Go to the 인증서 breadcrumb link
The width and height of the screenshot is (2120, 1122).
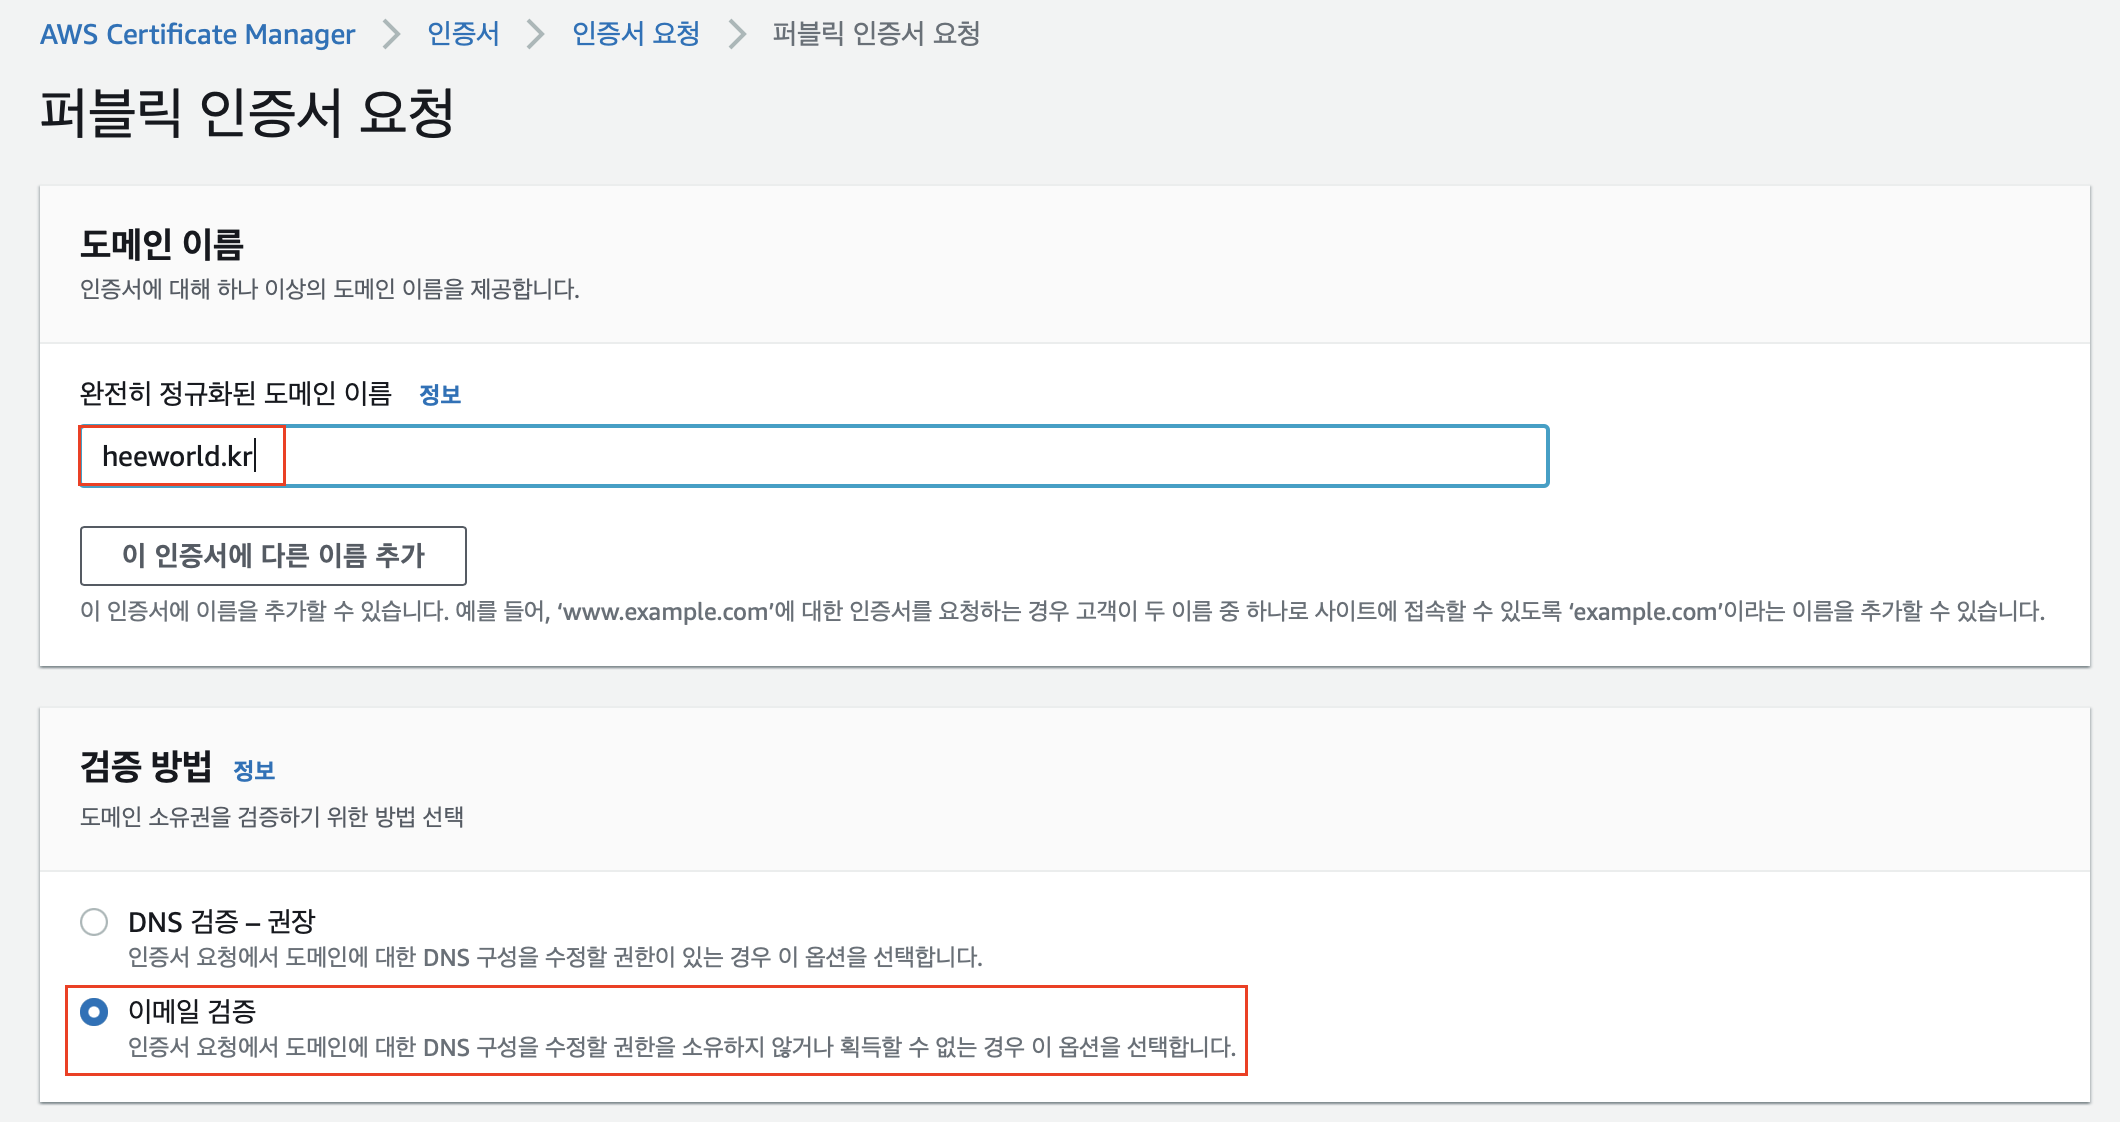click(x=462, y=34)
